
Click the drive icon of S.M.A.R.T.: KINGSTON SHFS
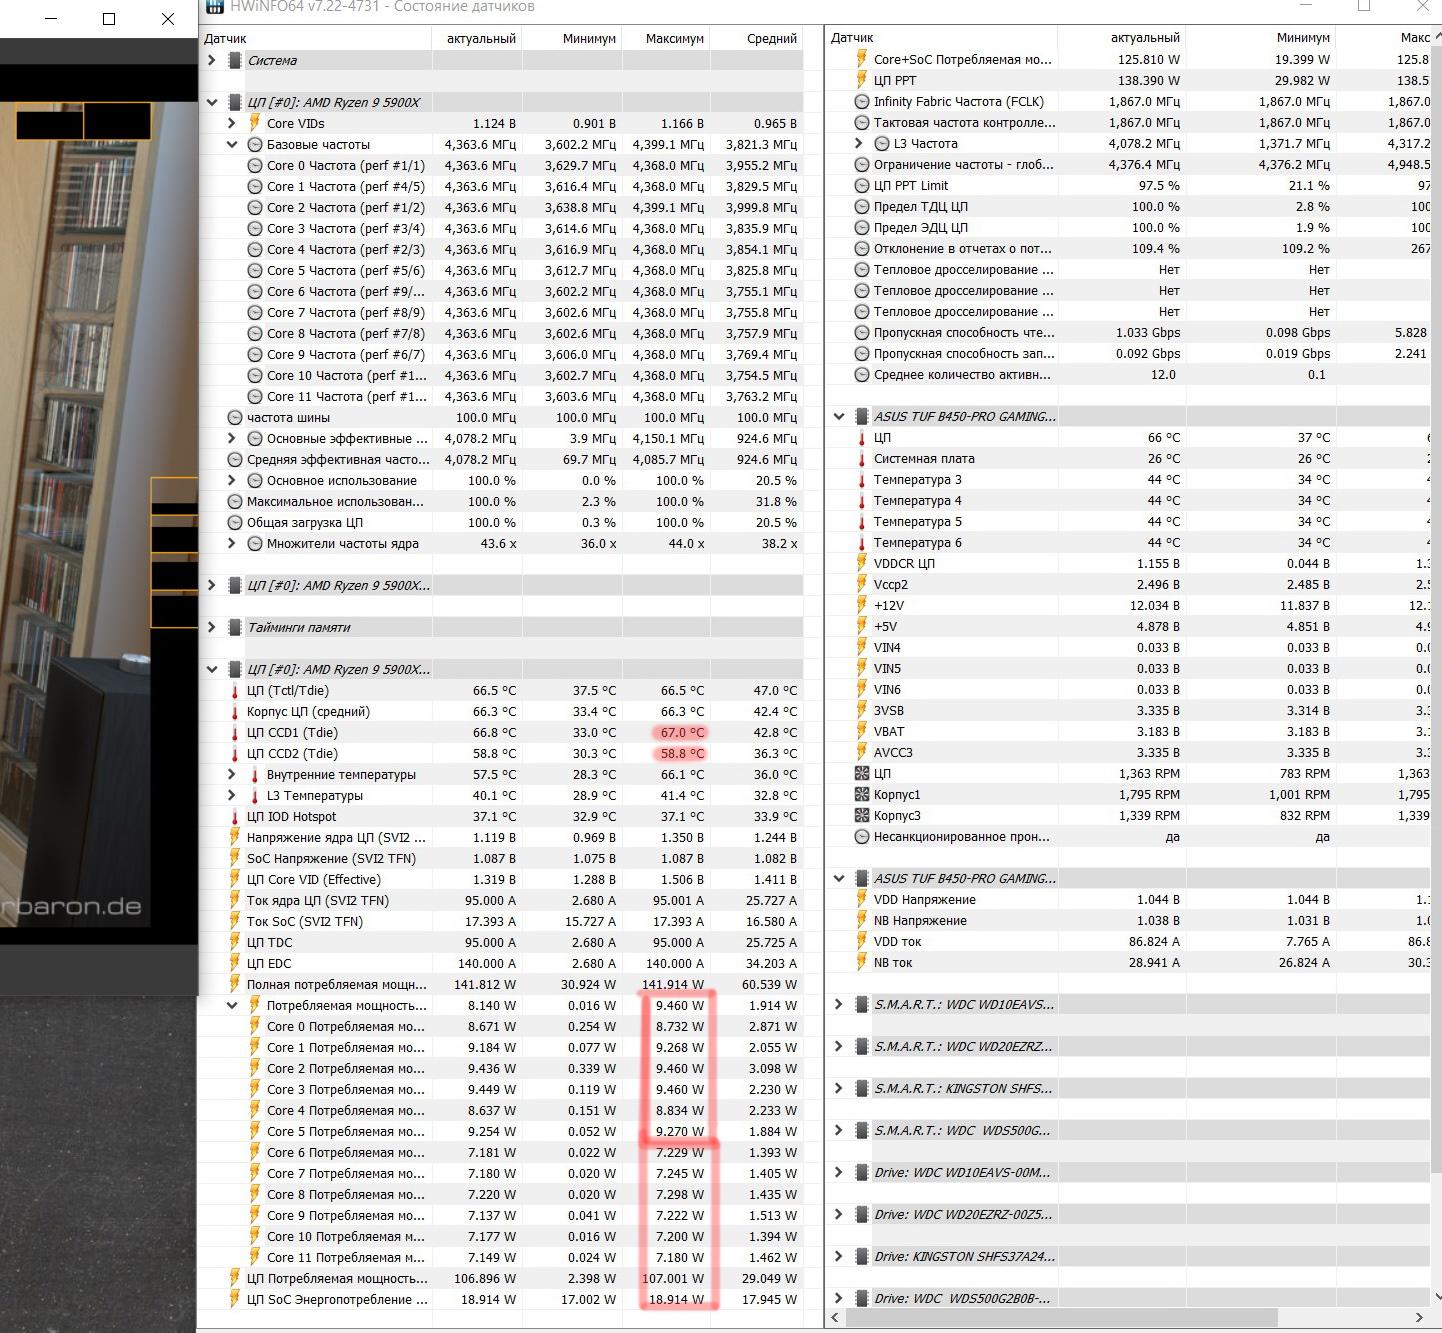pos(862,1088)
